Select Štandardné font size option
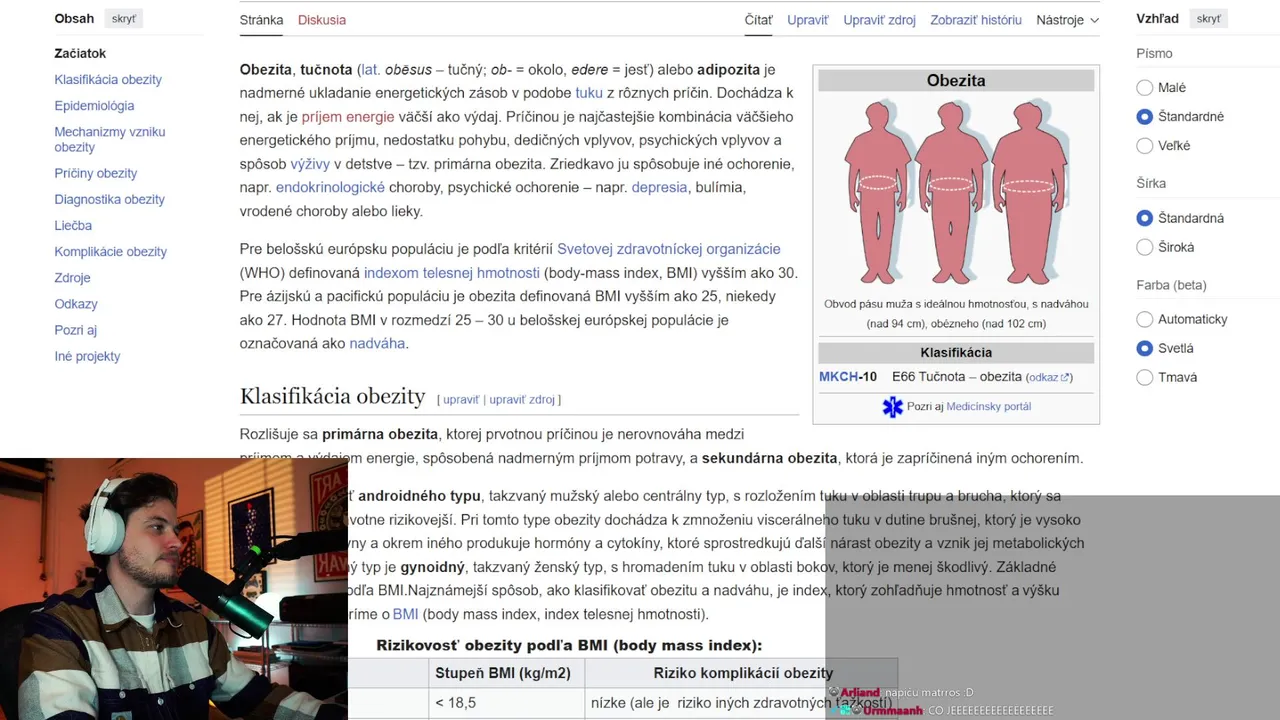Screen dimensions: 1280x720 coord(1145,117)
